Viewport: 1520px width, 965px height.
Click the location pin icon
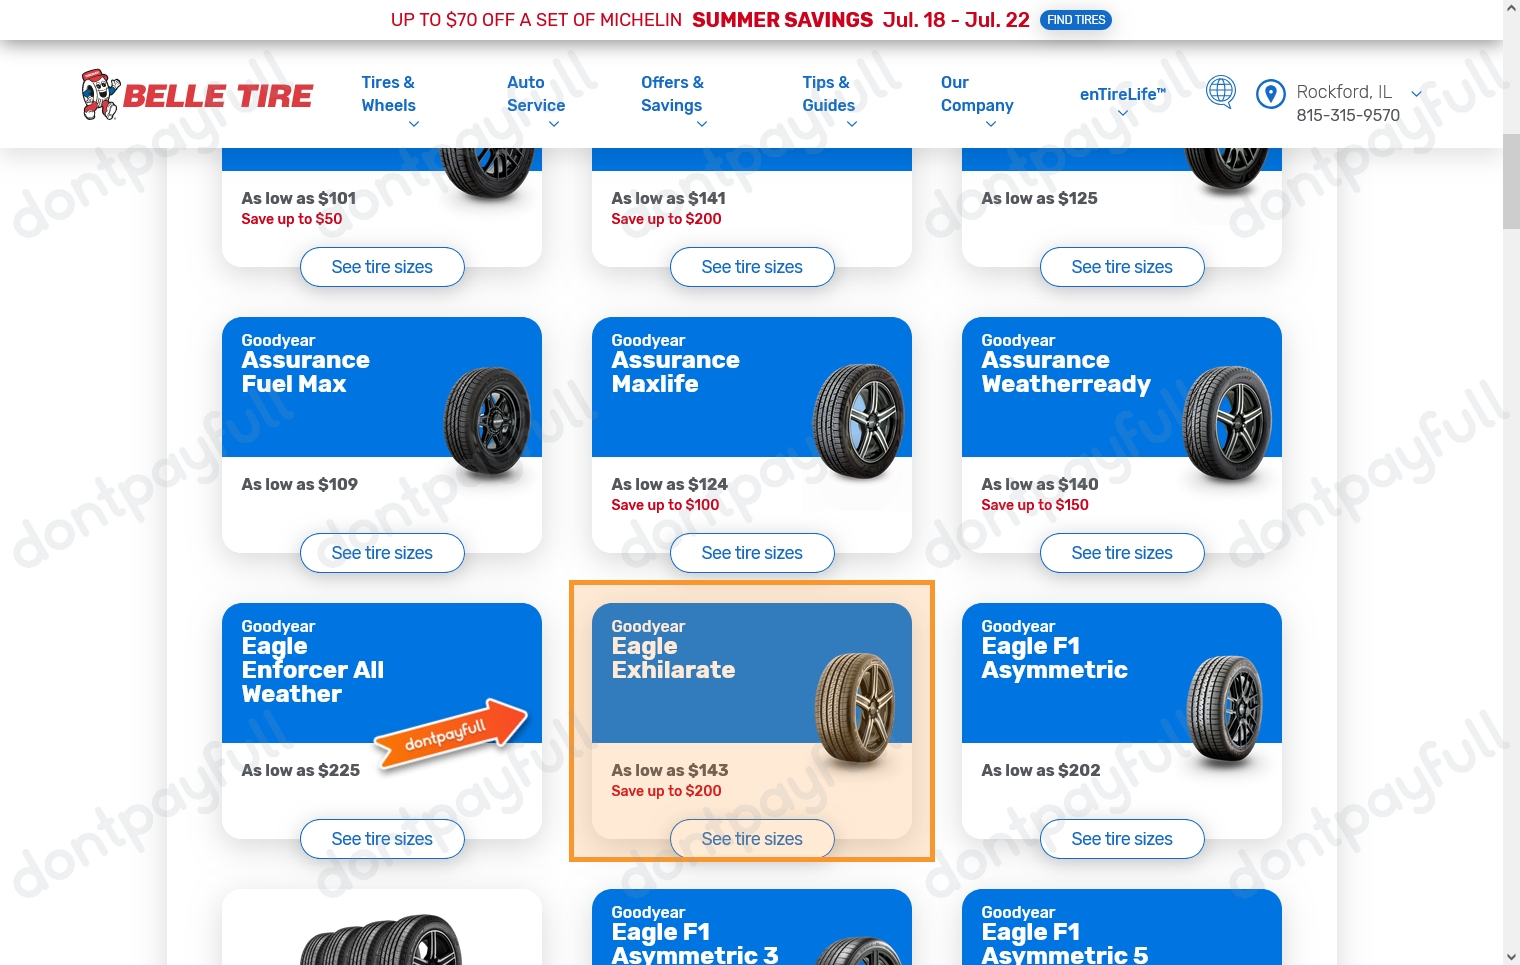pos(1270,94)
